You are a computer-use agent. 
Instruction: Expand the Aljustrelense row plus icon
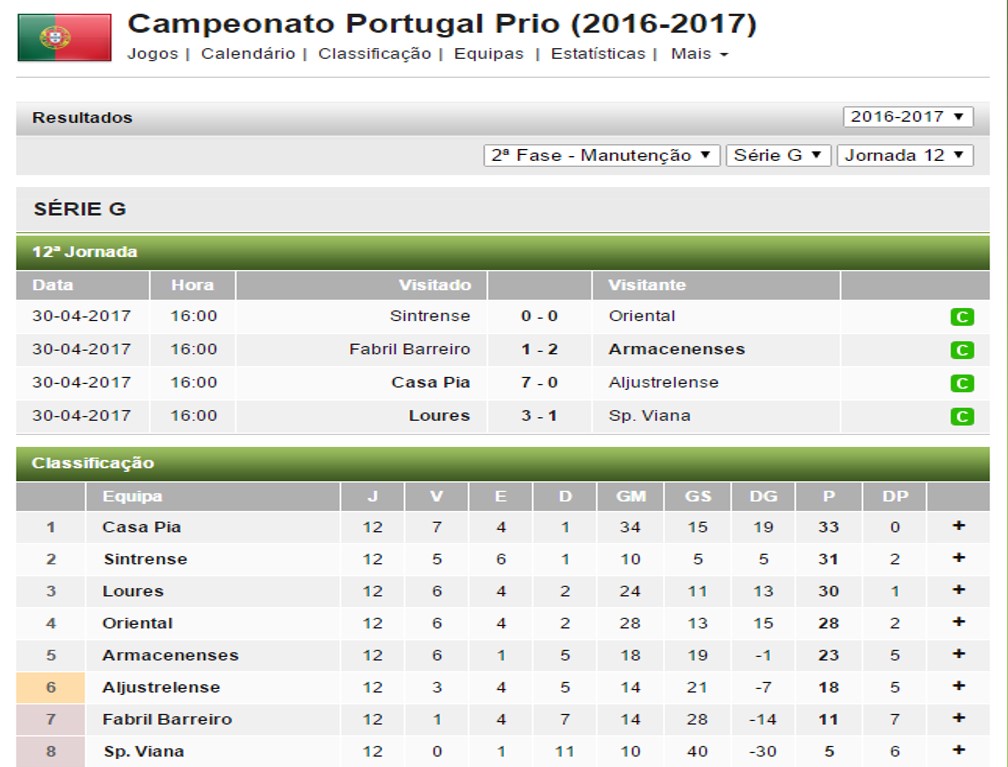tap(958, 686)
